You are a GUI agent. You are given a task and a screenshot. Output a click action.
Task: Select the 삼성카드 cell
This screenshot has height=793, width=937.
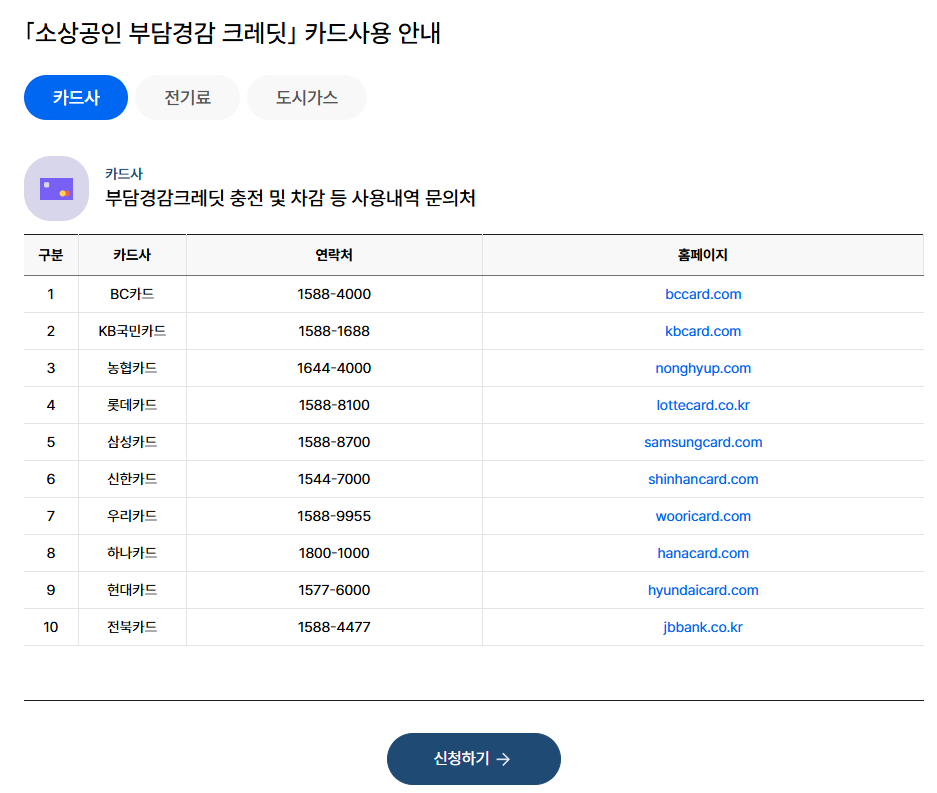pos(132,442)
